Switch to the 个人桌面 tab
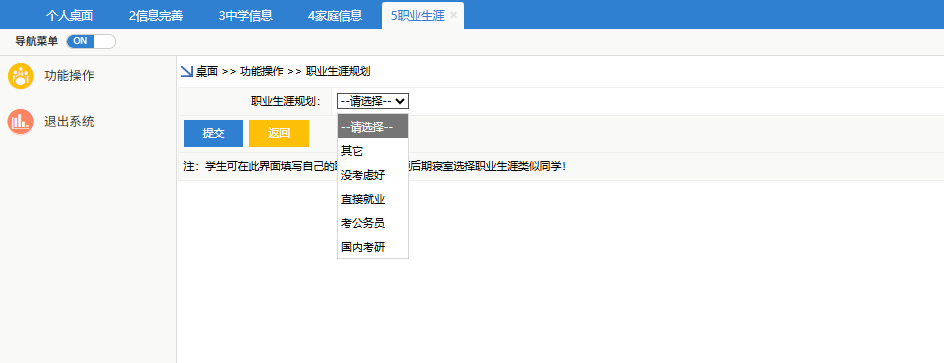 69,16
